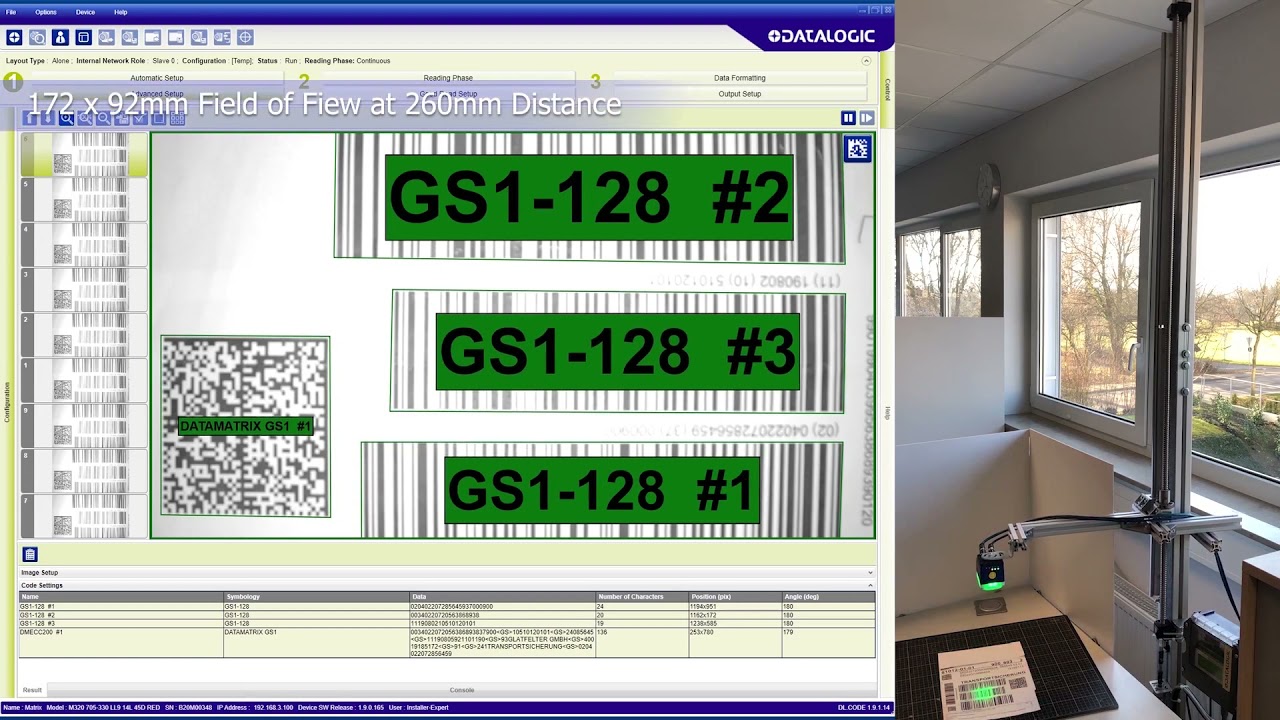Select the DMECC200 #1 table row
The height and width of the screenshot is (720, 1280).
(447, 643)
